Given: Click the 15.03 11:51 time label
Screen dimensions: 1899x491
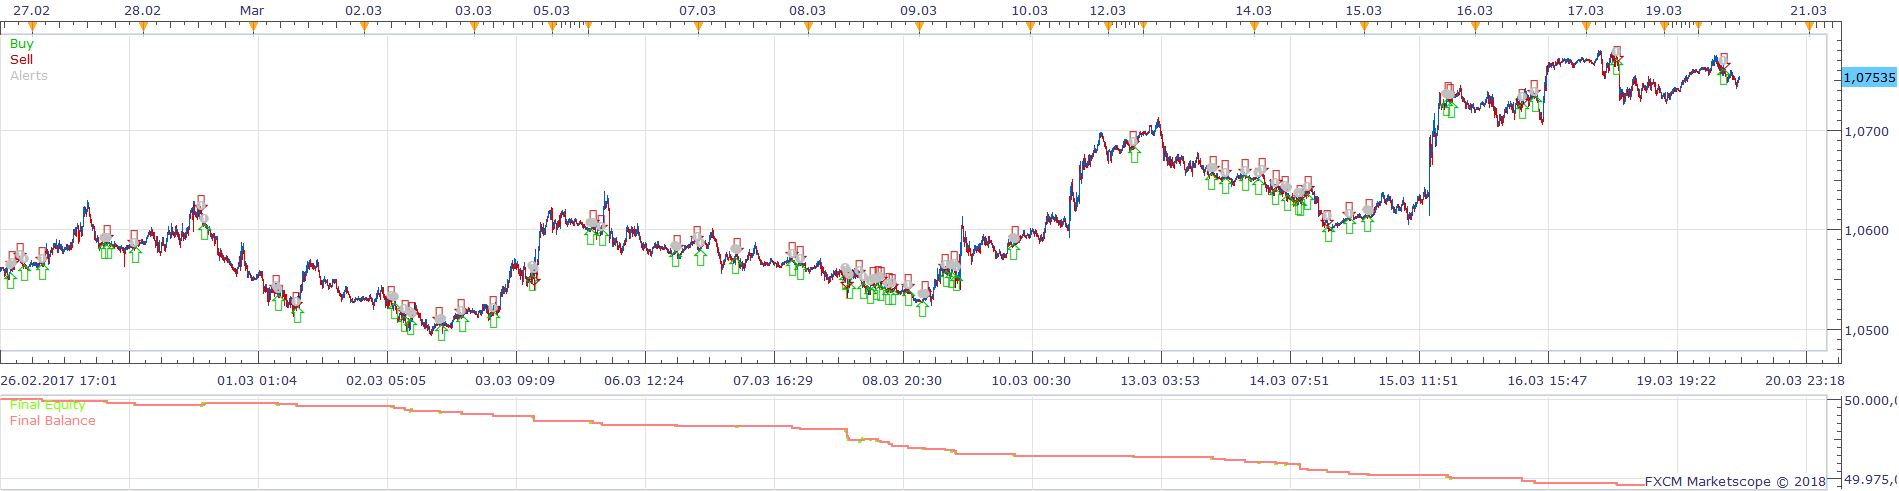Looking at the screenshot, I should pos(1418,380).
